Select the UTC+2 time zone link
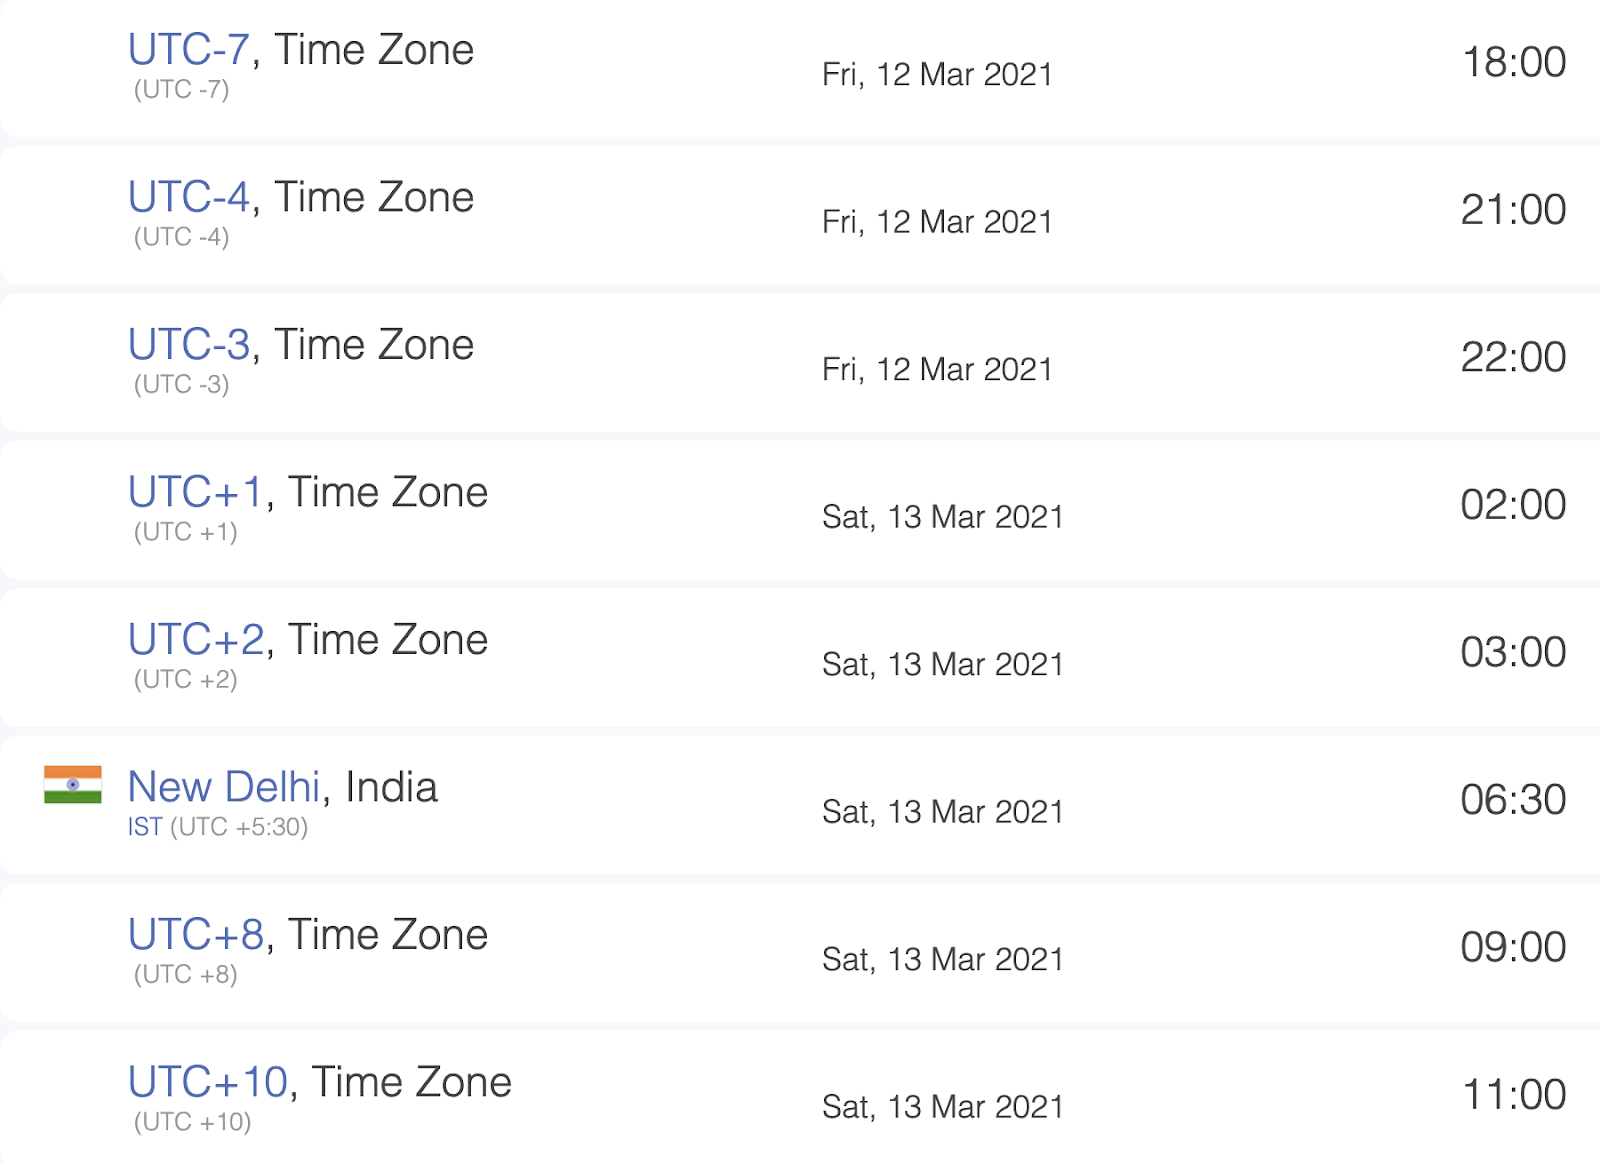 point(196,640)
